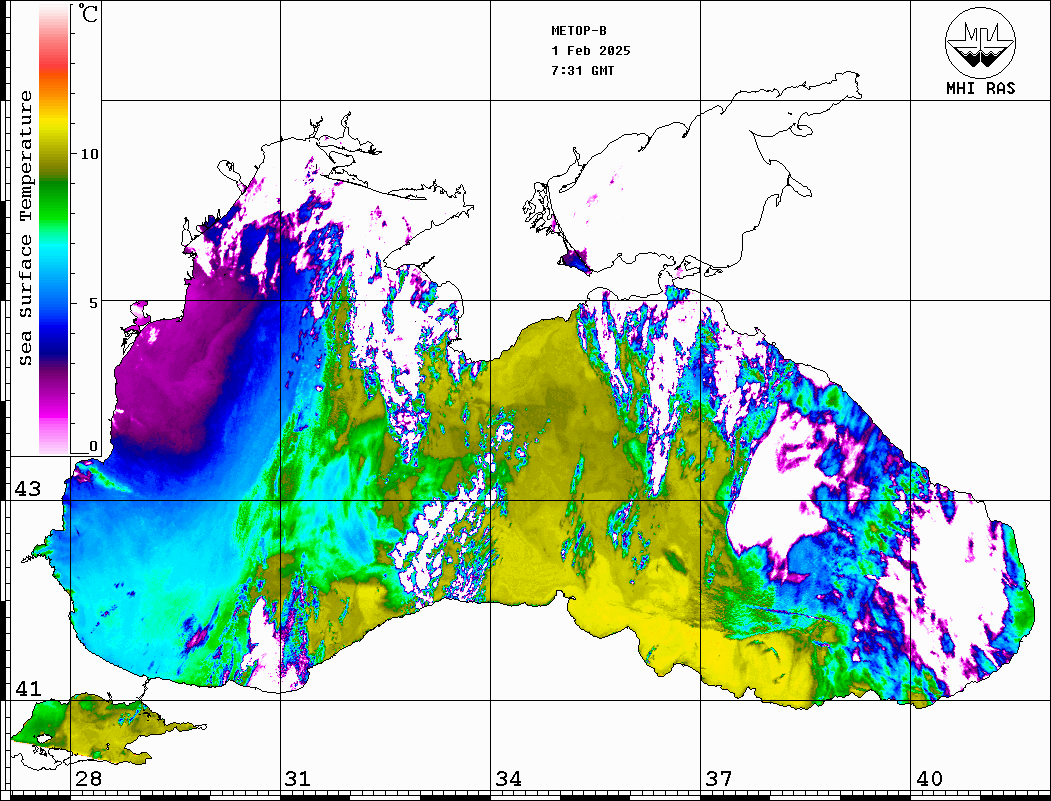Click the 'MHI RAS' caption text
1051x801 pixels.
pyautogui.click(x=981, y=88)
